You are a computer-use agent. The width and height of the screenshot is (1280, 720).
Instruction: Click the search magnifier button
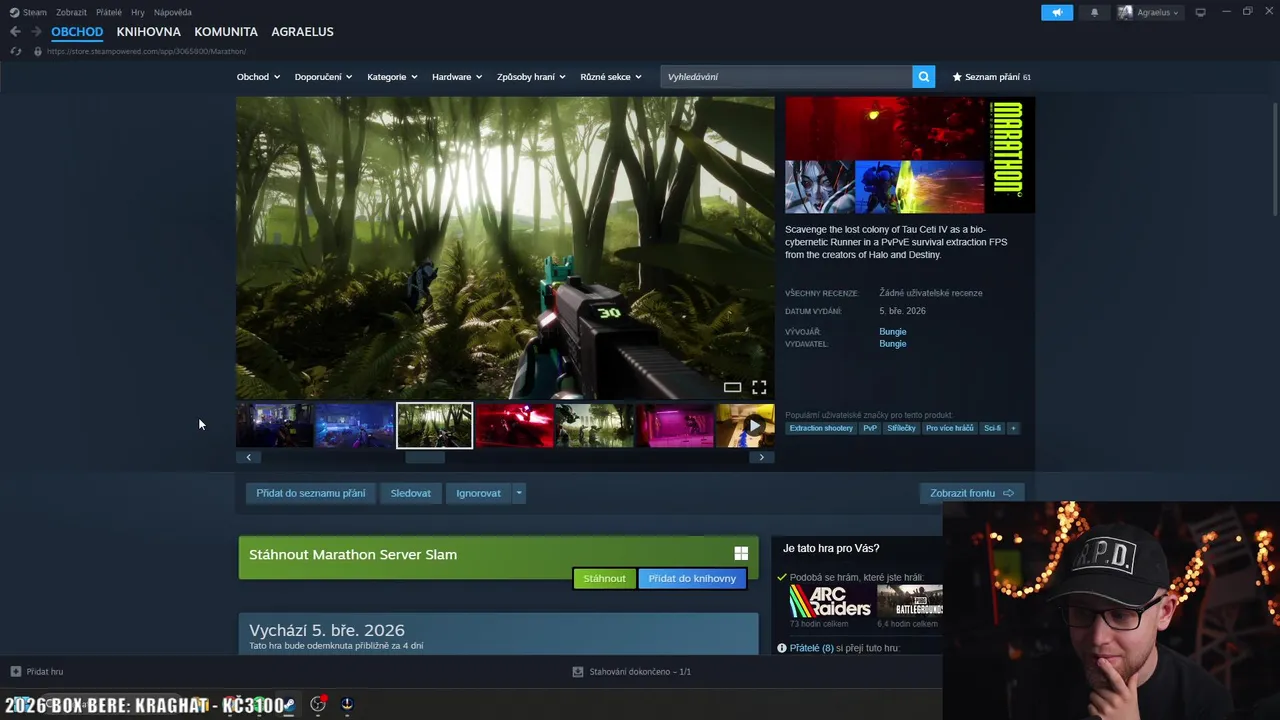(924, 77)
